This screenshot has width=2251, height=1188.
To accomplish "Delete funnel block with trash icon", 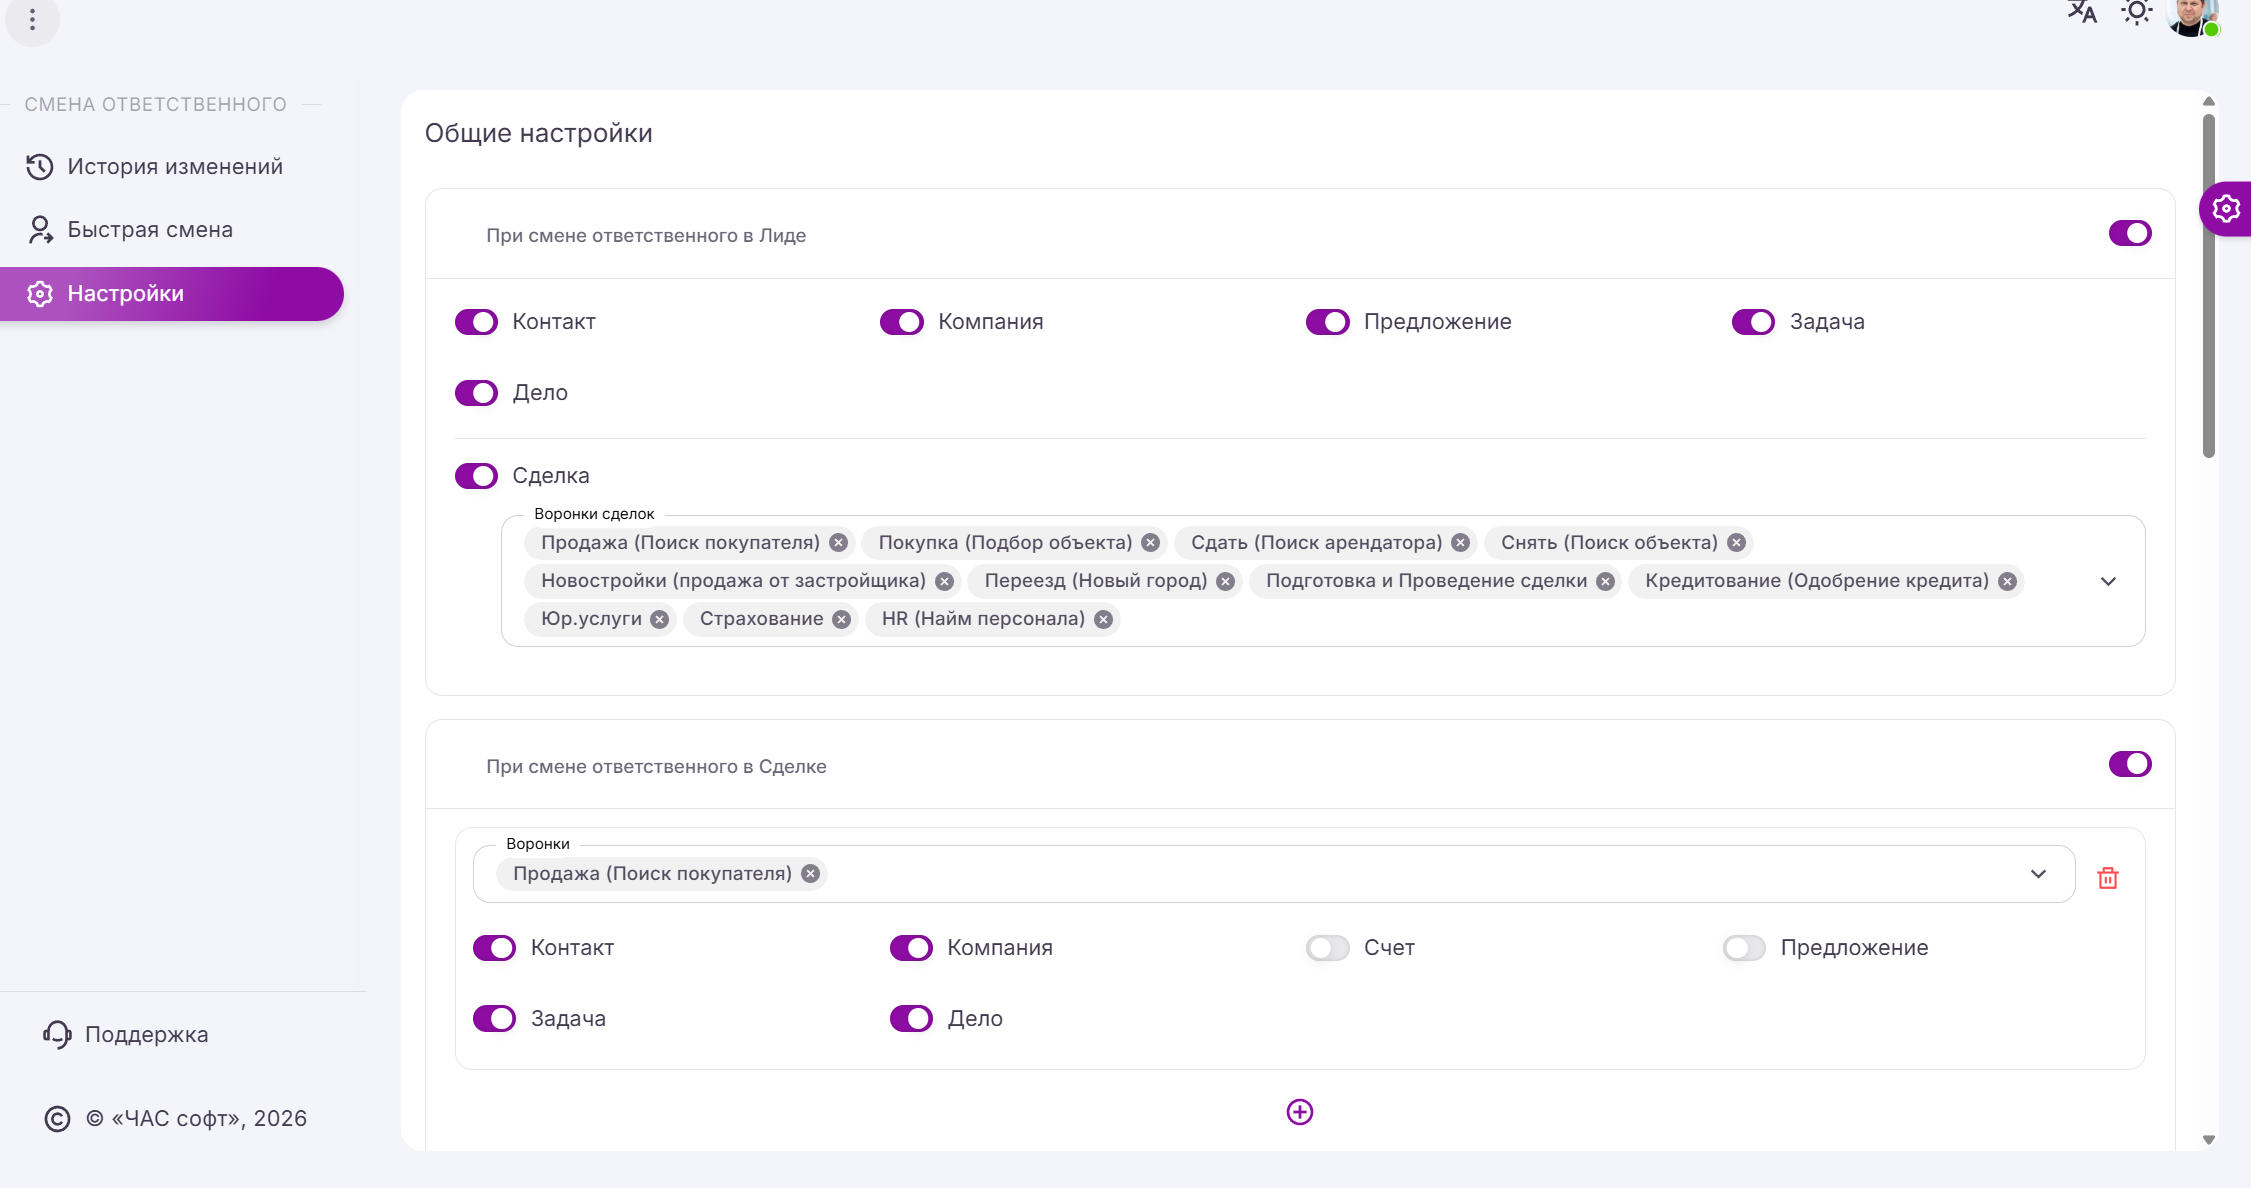I will click(x=2108, y=878).
